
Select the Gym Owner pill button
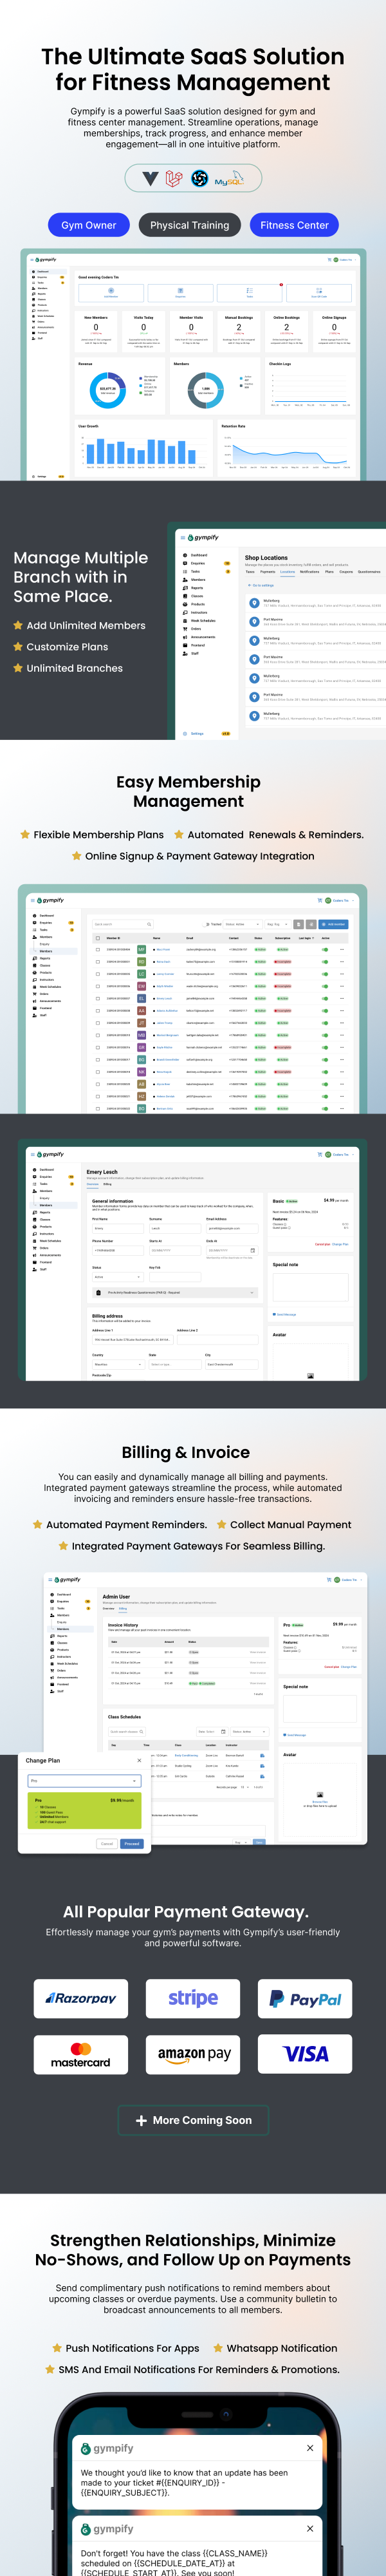(x=89, y=225)
